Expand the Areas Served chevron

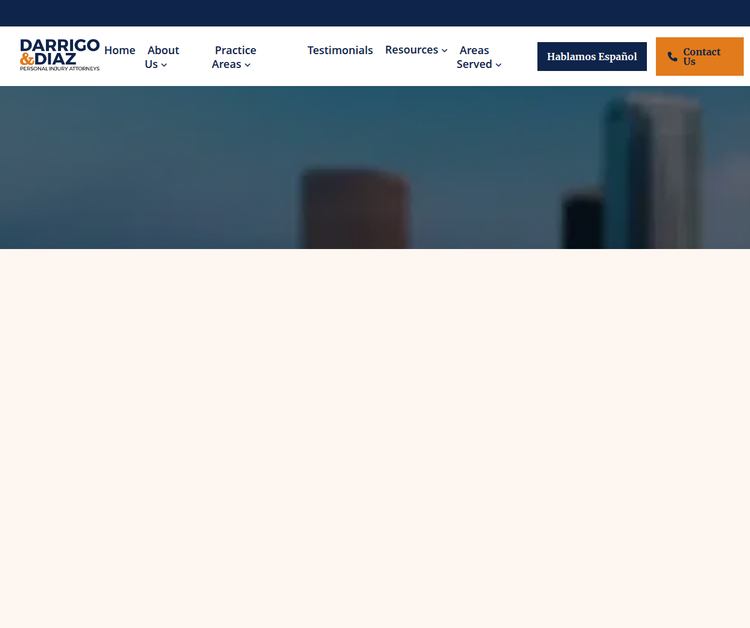click(x=498, y=65)
